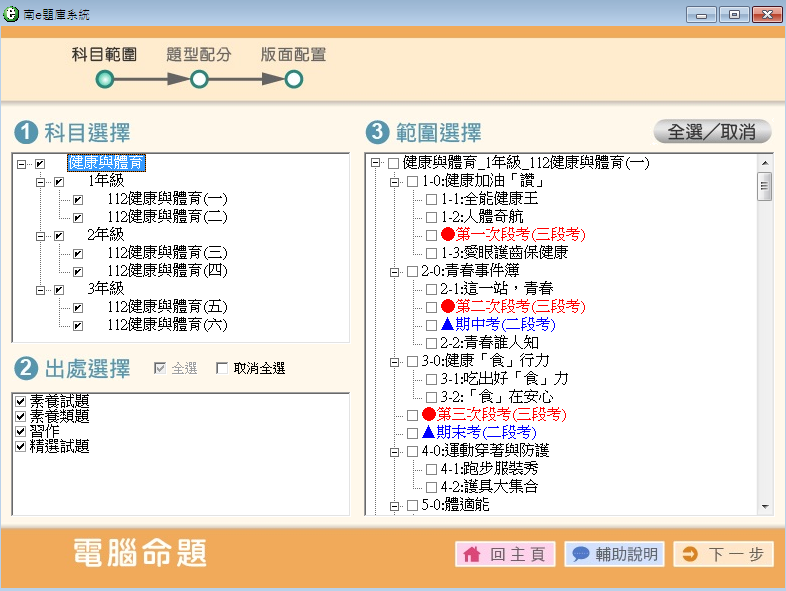786x591 pixels.
Task: Click the 精選試題 source item
Action: (x=59, y=446)
